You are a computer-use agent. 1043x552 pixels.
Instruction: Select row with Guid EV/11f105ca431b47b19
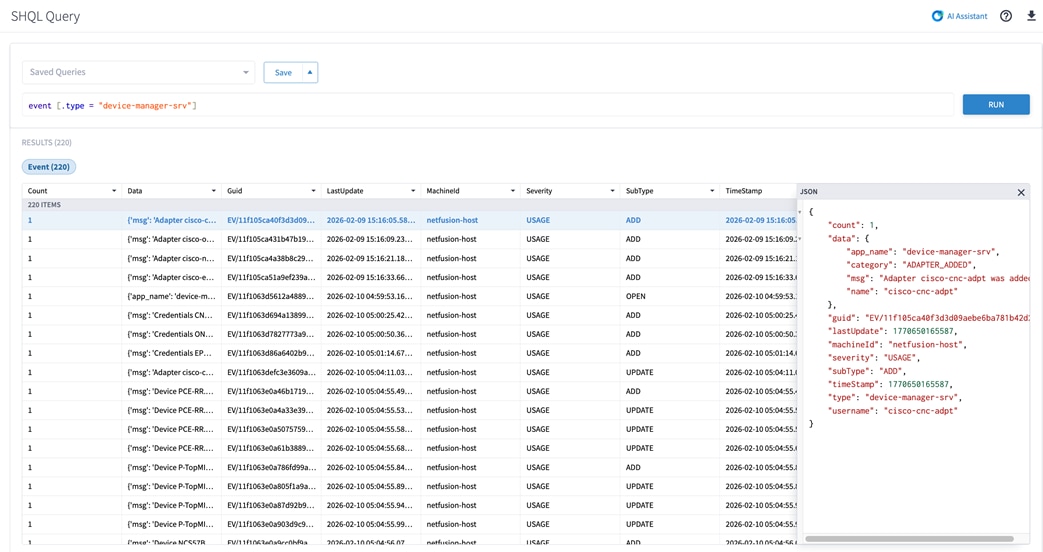tap(409, 239)
